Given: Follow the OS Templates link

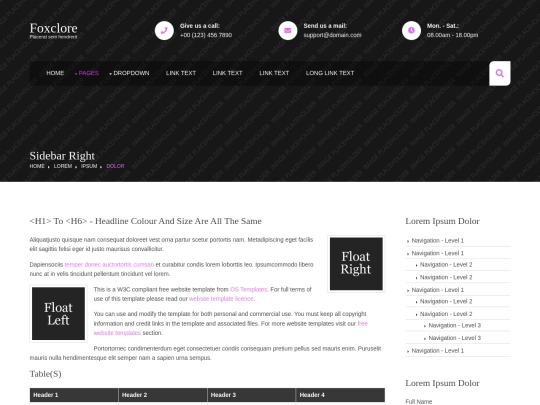Looking at the screenshot, I should [x=249, y=289].
